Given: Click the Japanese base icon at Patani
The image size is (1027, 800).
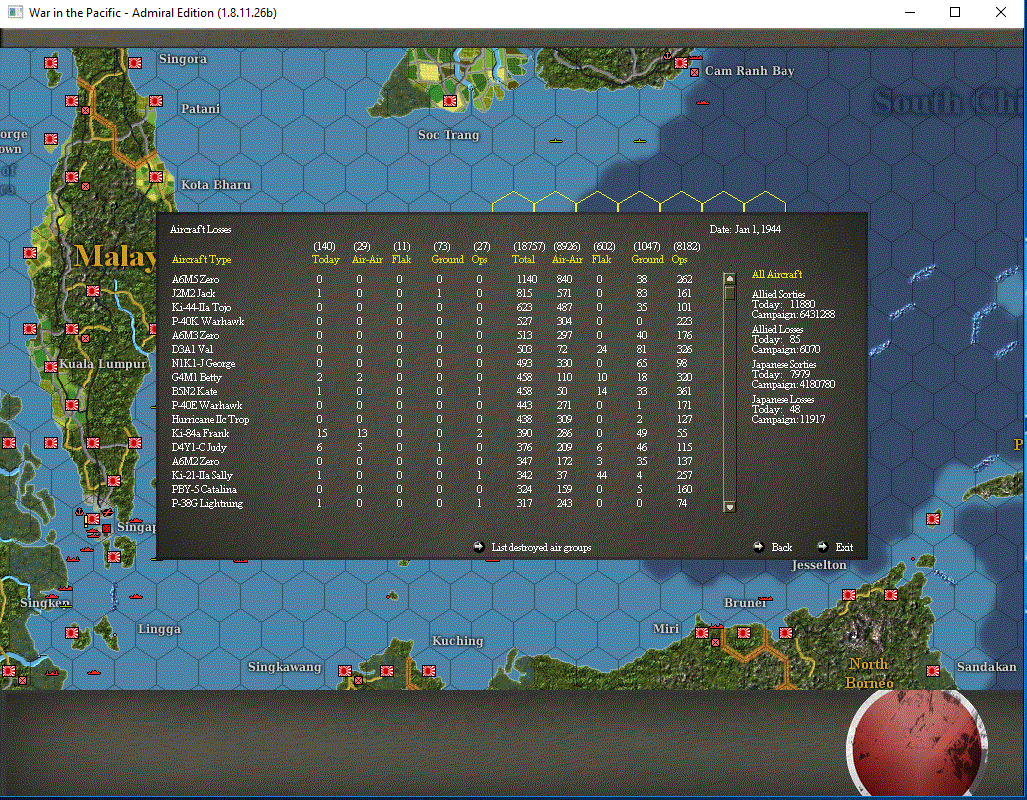Looking at the screenshot, I should coord(156,101).
